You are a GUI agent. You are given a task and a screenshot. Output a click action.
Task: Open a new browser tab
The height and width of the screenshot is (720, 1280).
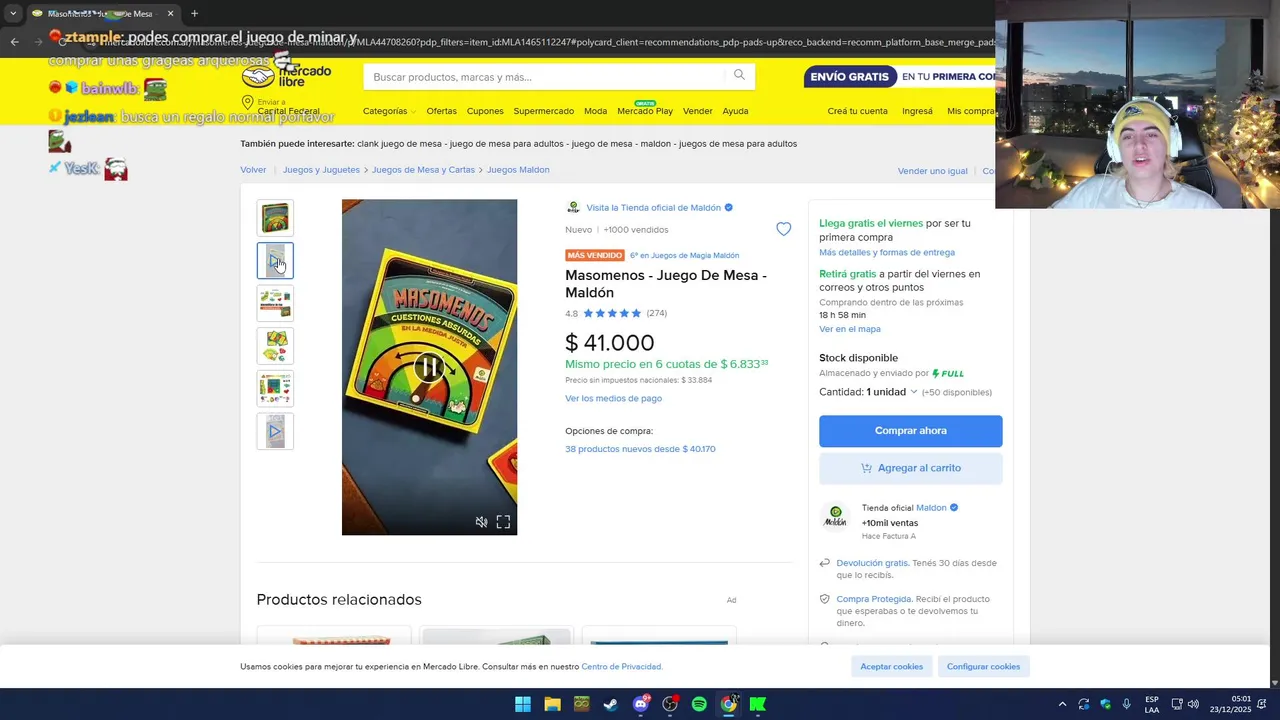194,14
